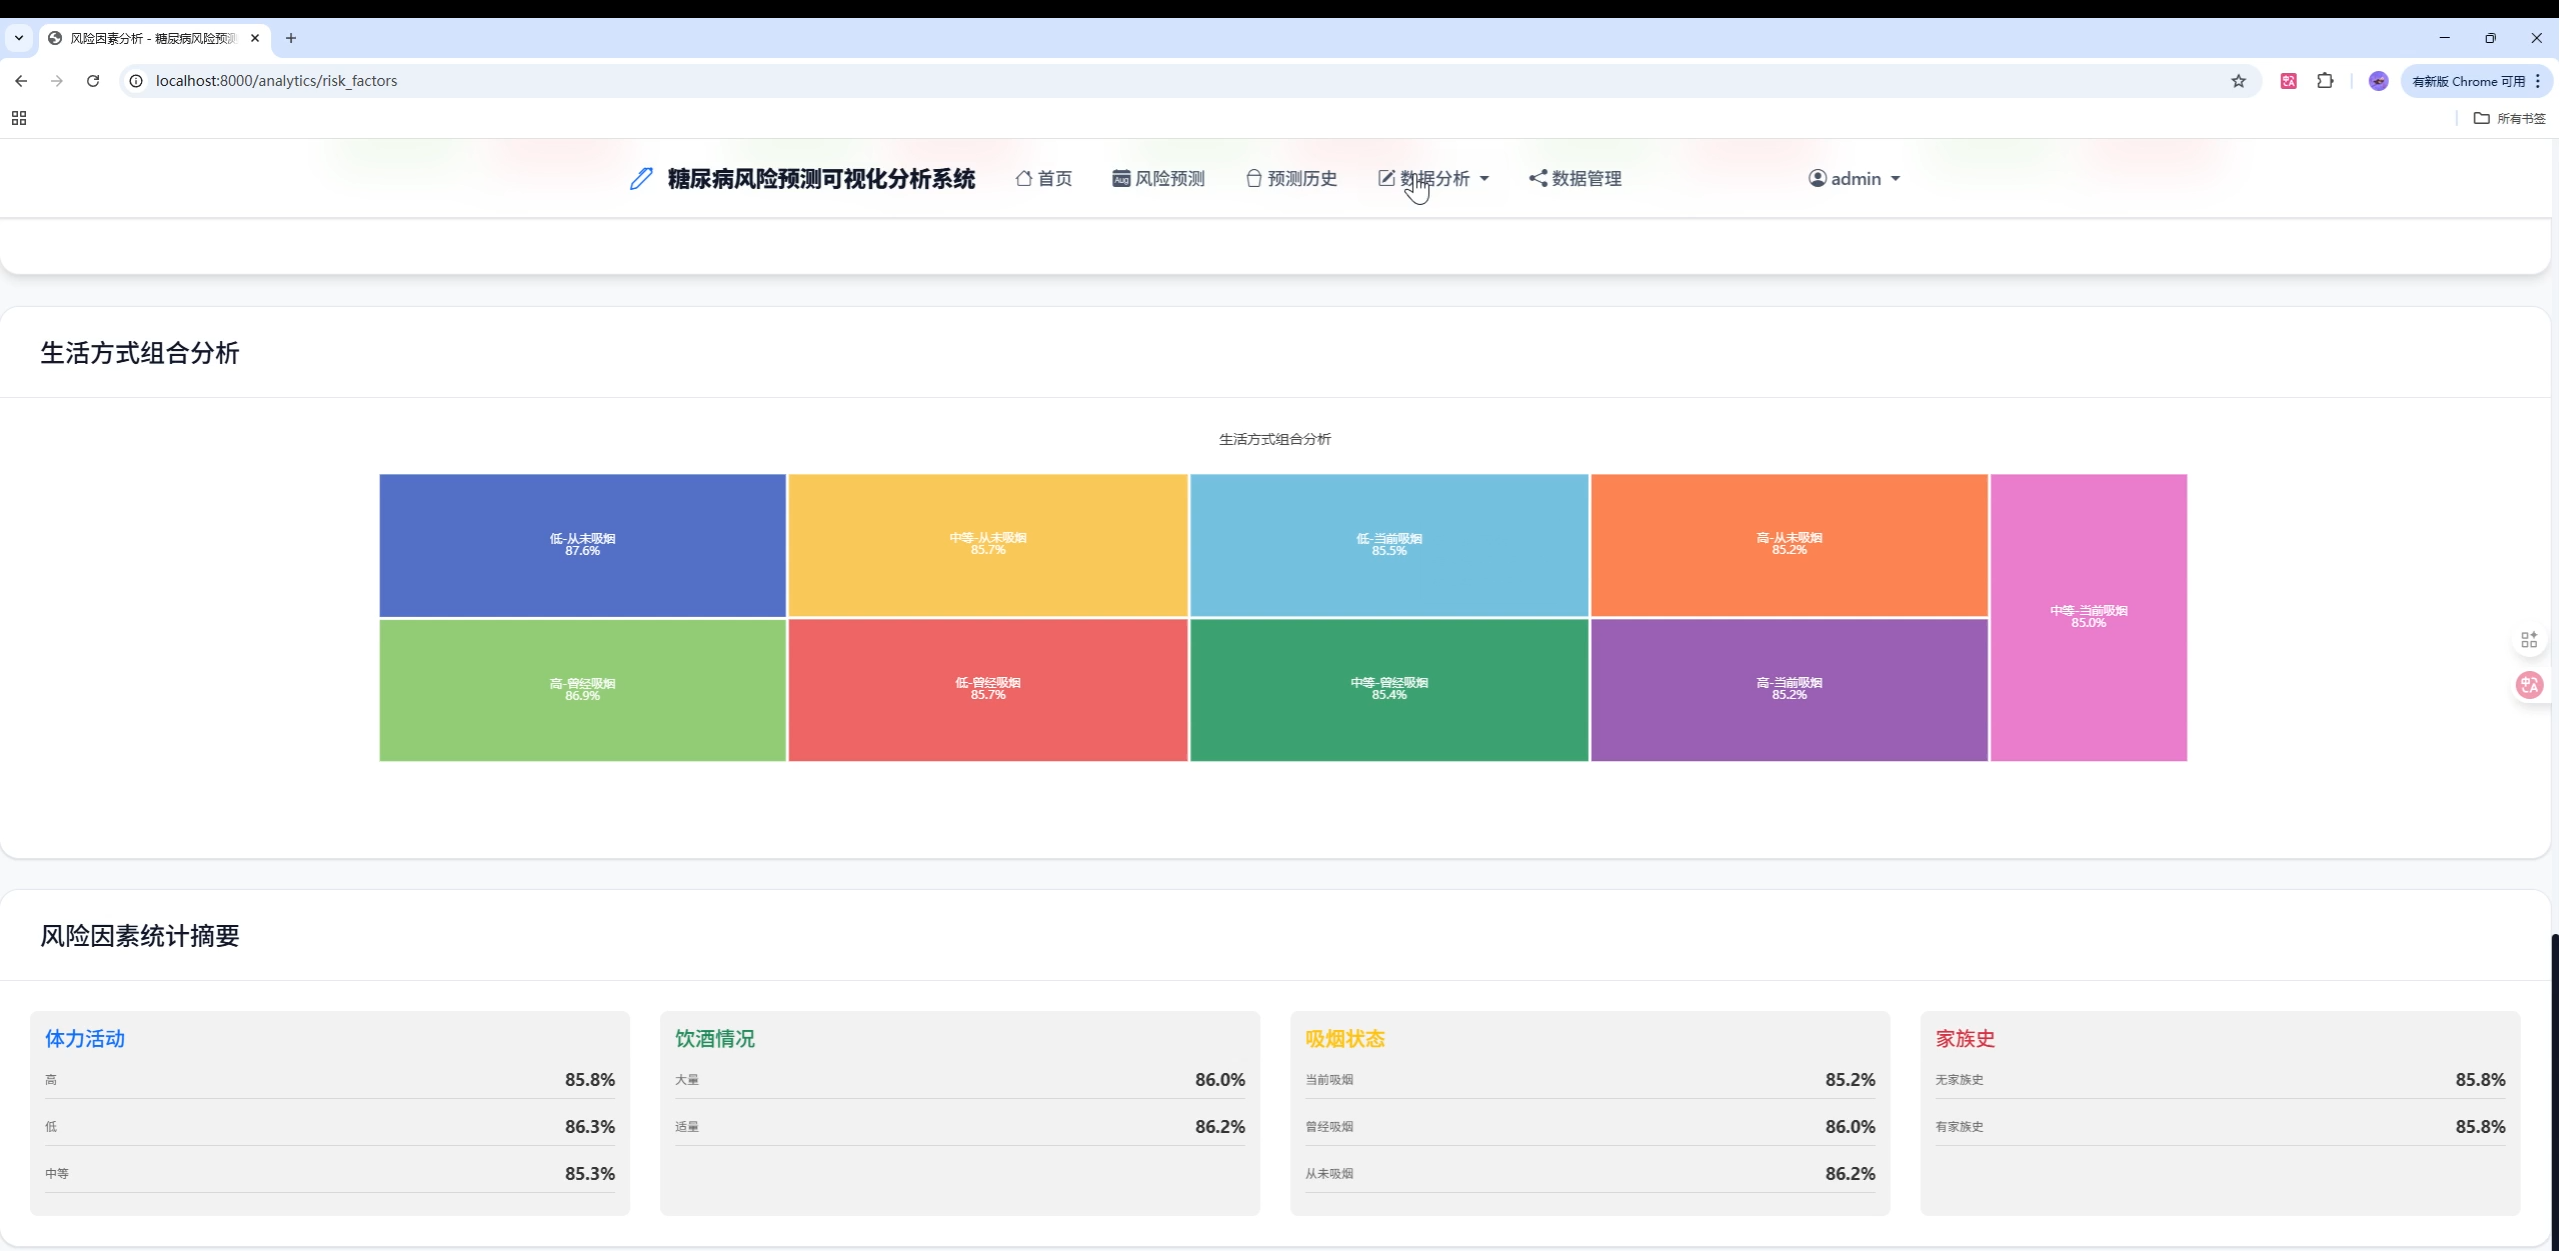
Task: Open the browser extensions puzzle icon
Action: click(x=2325, y=81)
